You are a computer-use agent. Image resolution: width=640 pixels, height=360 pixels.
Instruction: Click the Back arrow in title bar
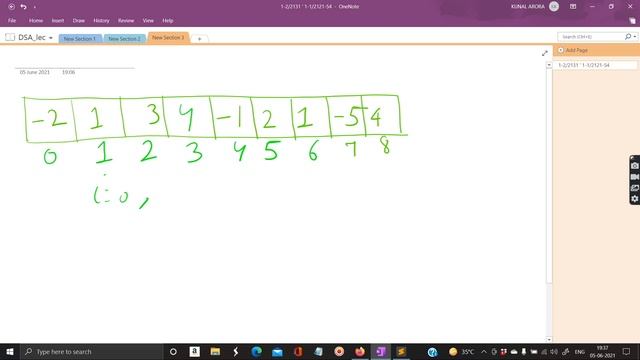coord(11,7)
